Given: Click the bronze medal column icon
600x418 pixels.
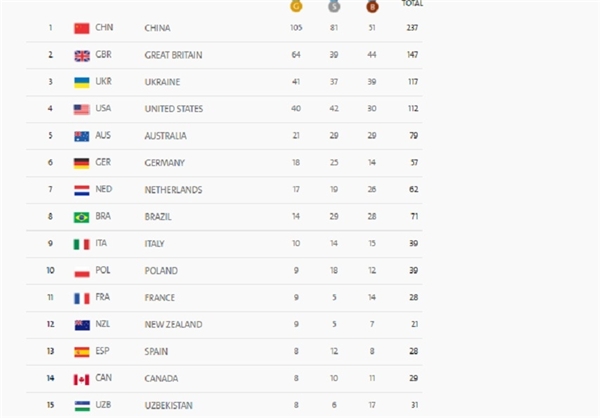Looking at the screenshot, I should pos(372,6).
